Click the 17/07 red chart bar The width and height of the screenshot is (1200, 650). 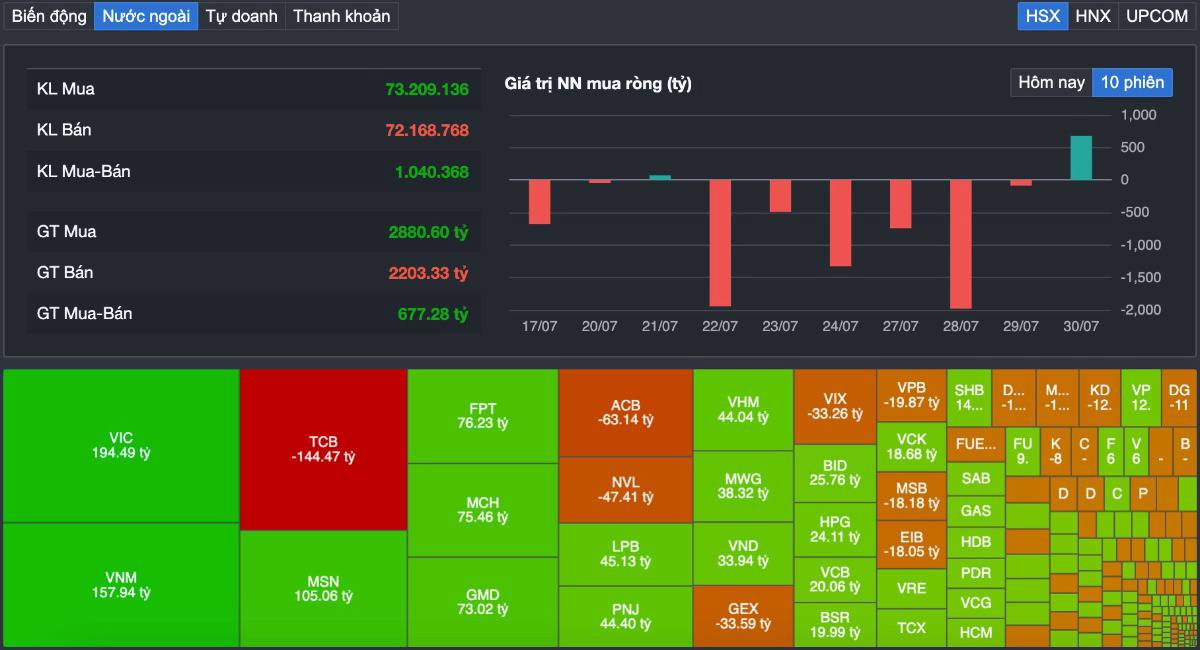tap(540, 202)
